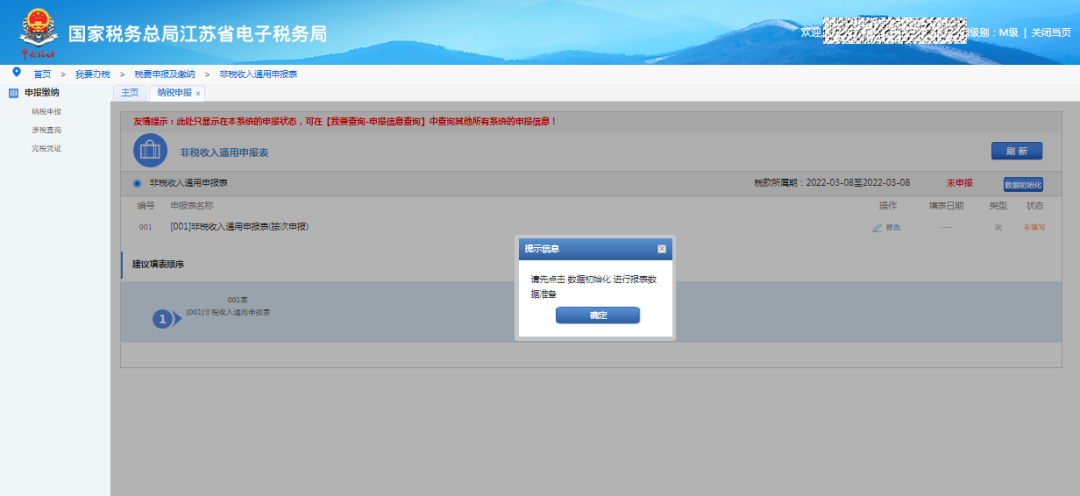Click the 申报缴纳 sidebar grid icon
Screen dimensions: 1080x496
pos(14,93)
